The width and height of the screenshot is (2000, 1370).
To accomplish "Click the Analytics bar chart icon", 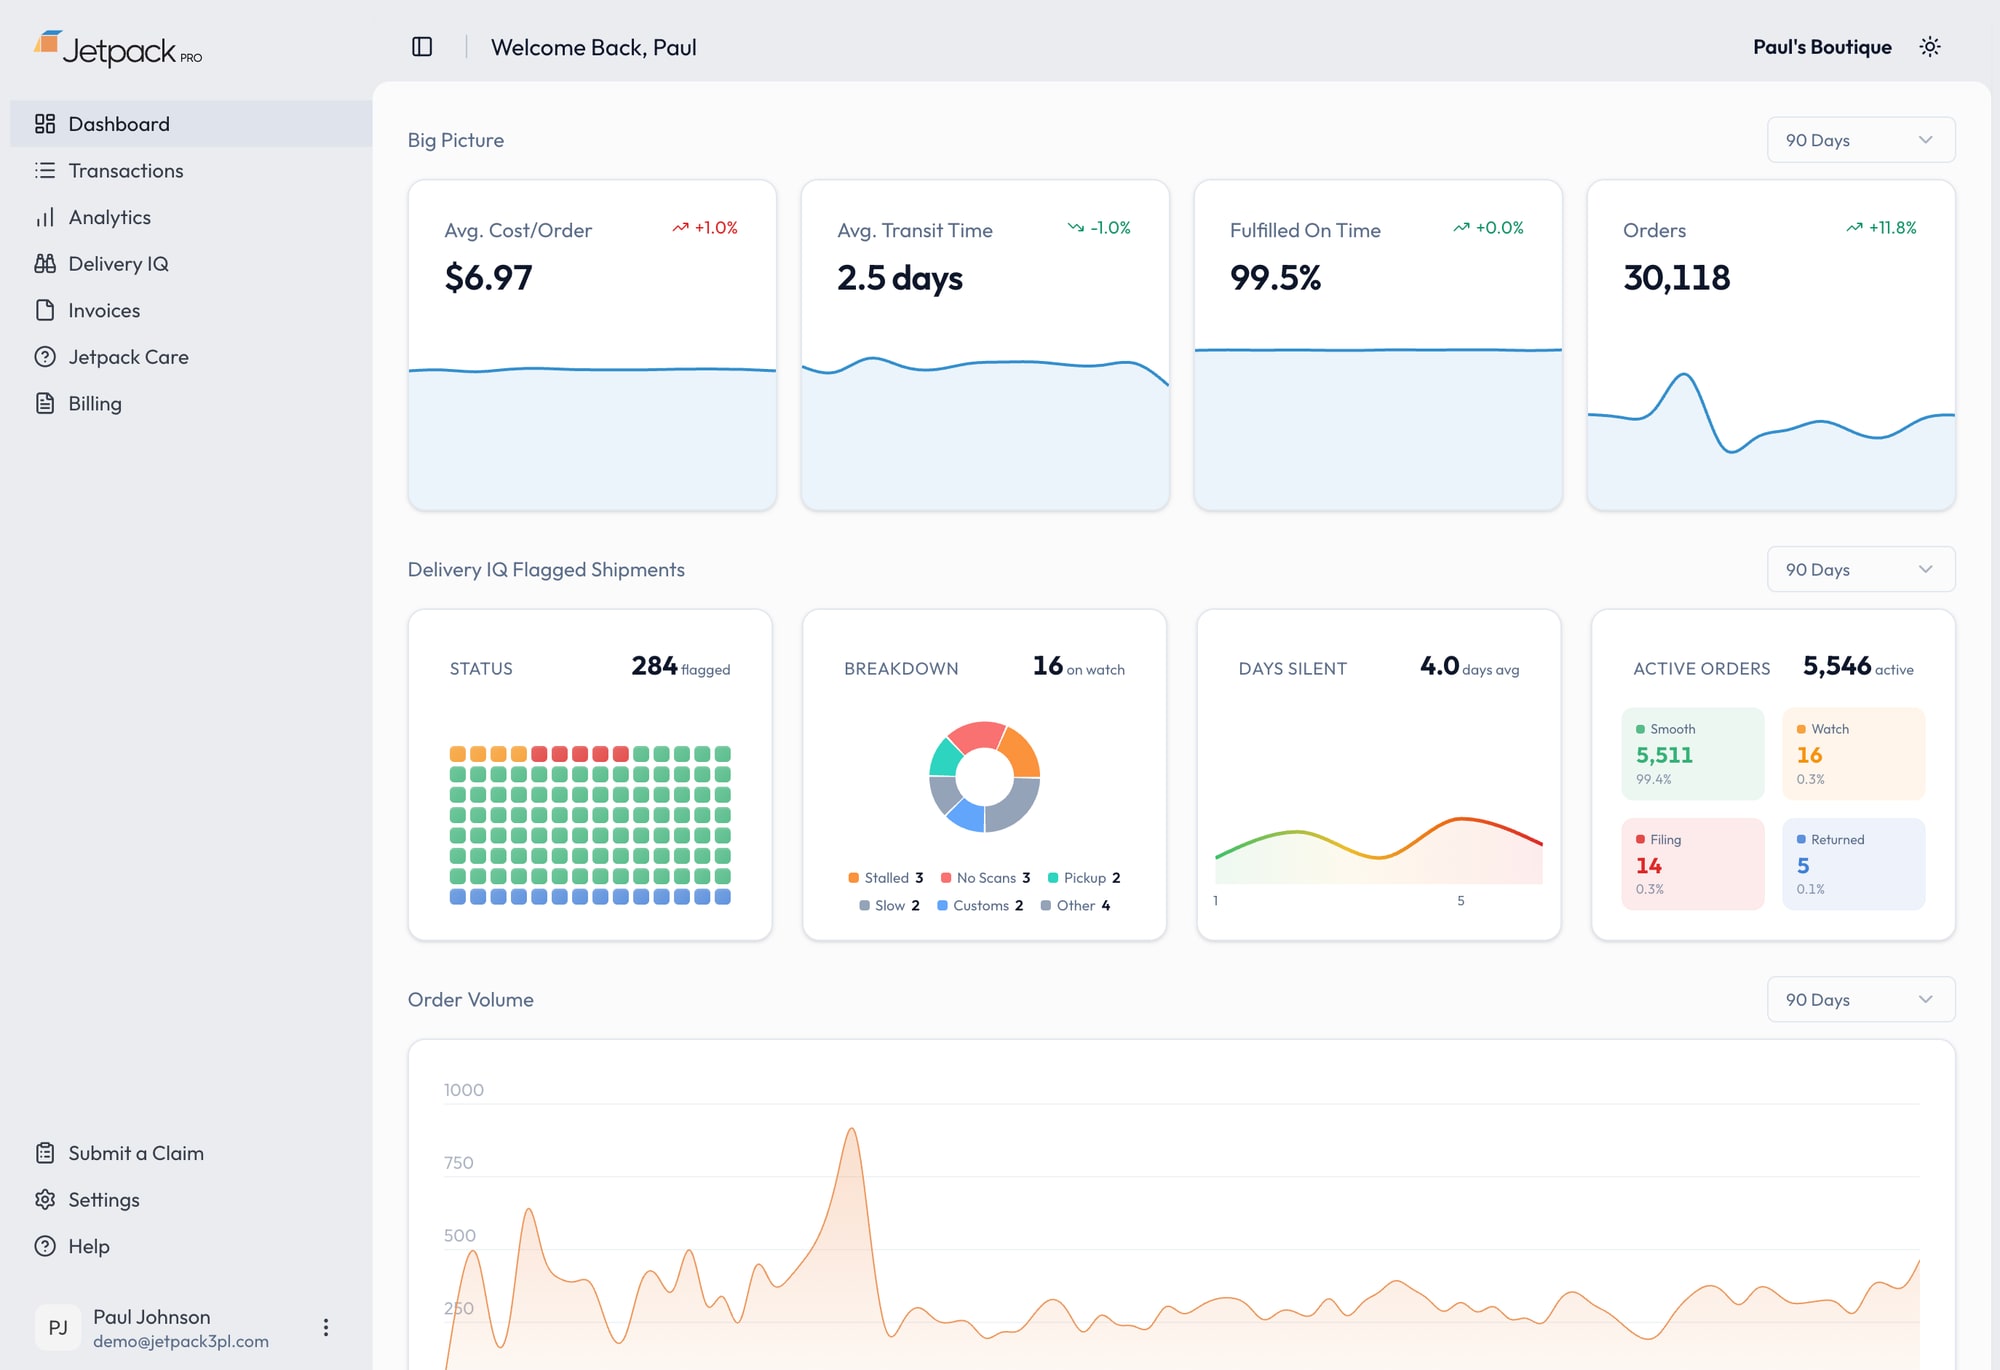I will tap(45, 217).
